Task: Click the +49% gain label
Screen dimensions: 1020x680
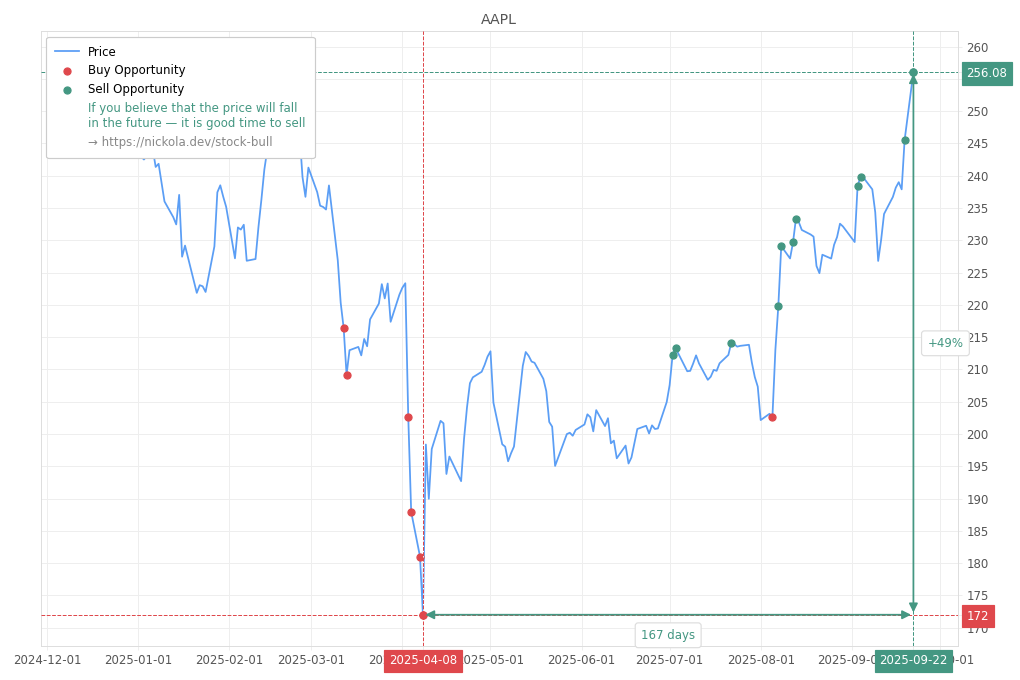Action: pyautogui.click(x=944, y=343)
